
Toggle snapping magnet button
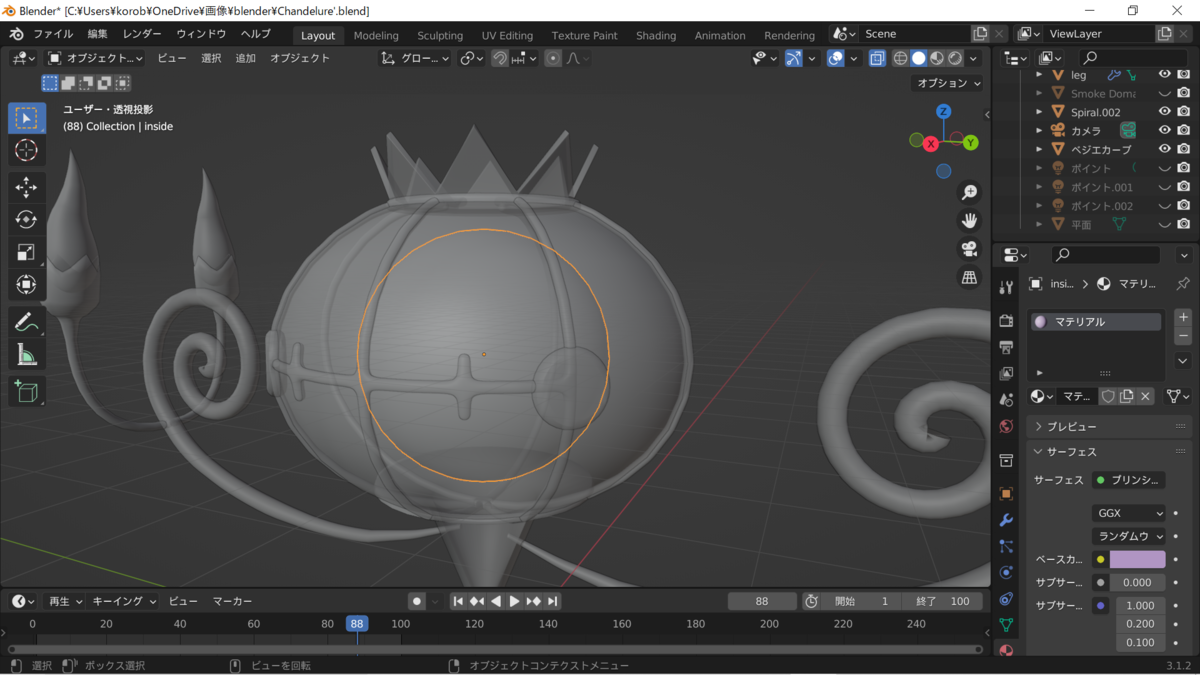(499, 58)
